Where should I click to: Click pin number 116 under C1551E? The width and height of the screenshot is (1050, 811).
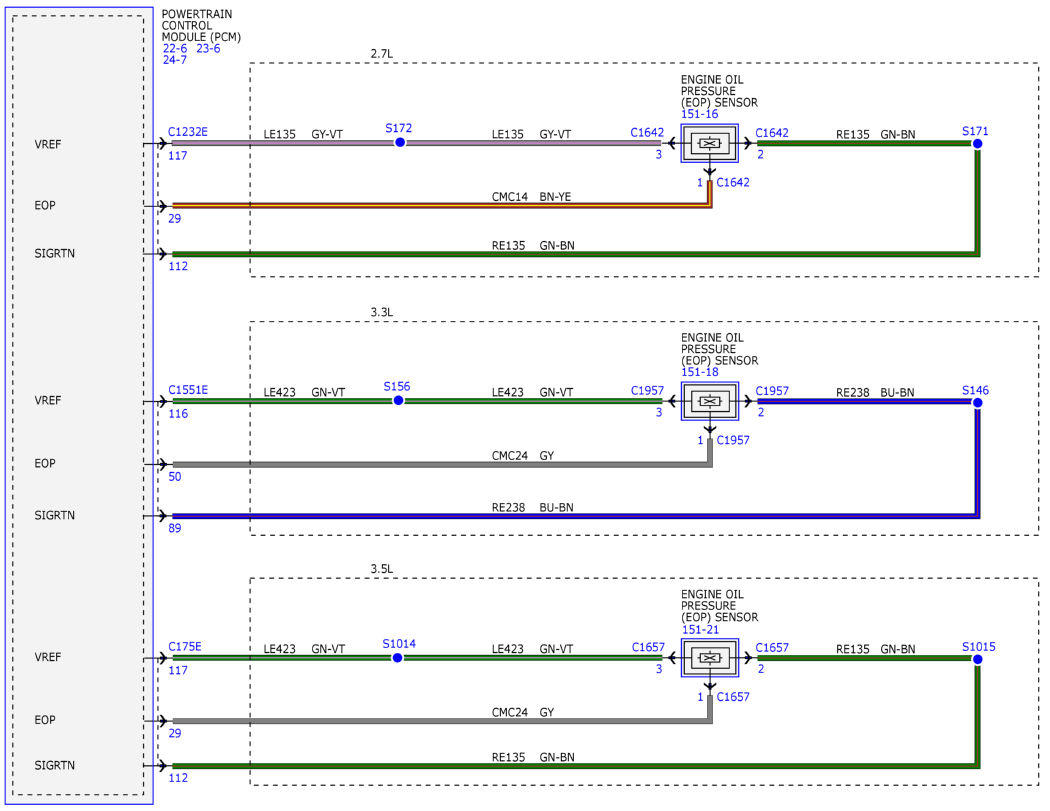[x=178, y=414]
